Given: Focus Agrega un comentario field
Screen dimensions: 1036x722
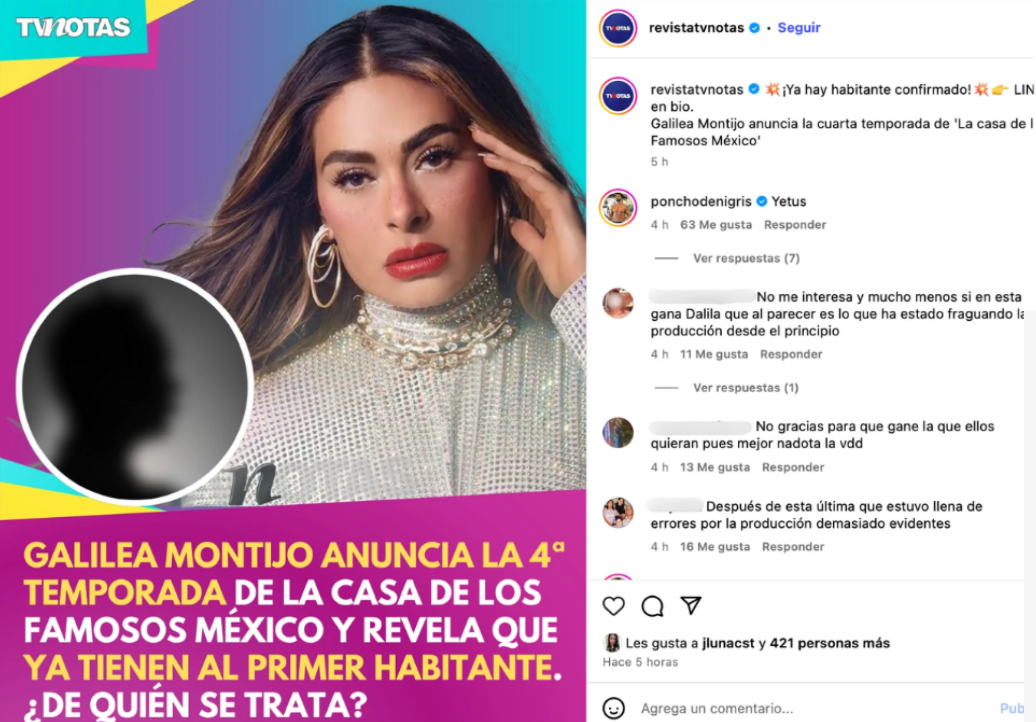Looking at the screenshot, I should point(816,708).
